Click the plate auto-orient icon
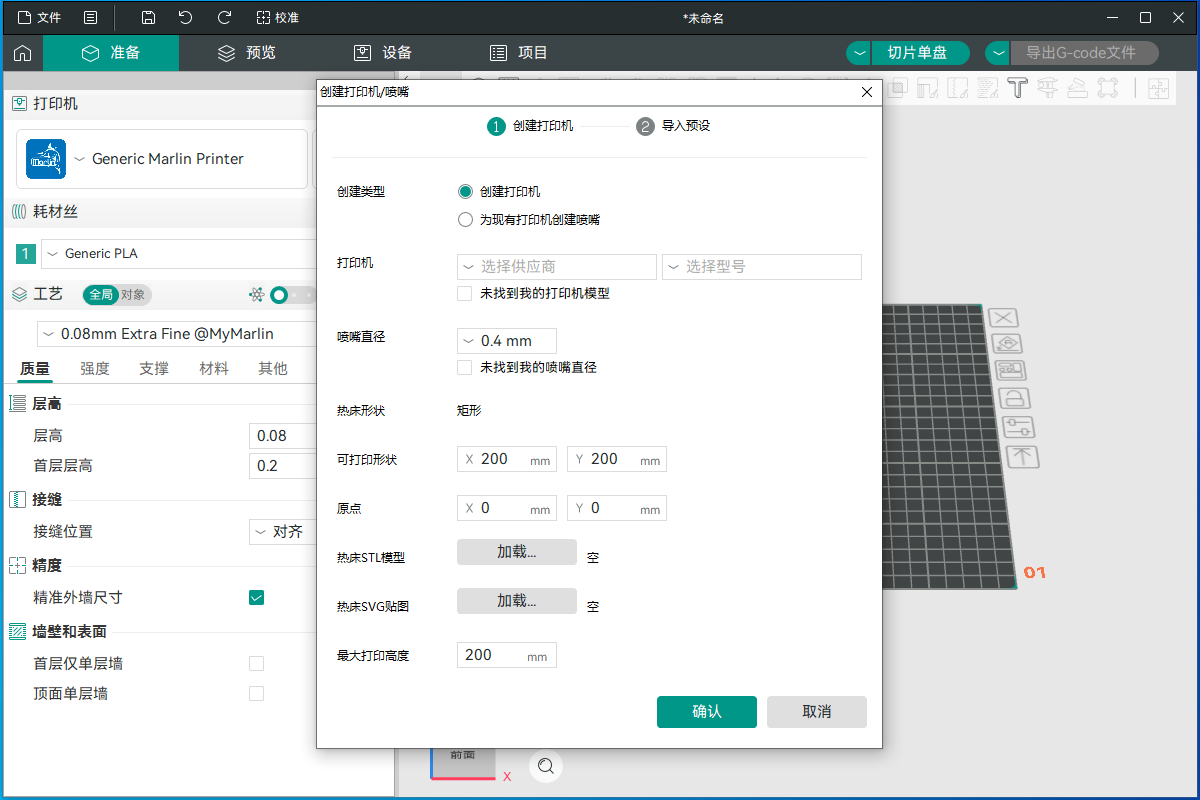This screenshot has width=1200, height=800. pyautogui.click(x=1008, y=345)
